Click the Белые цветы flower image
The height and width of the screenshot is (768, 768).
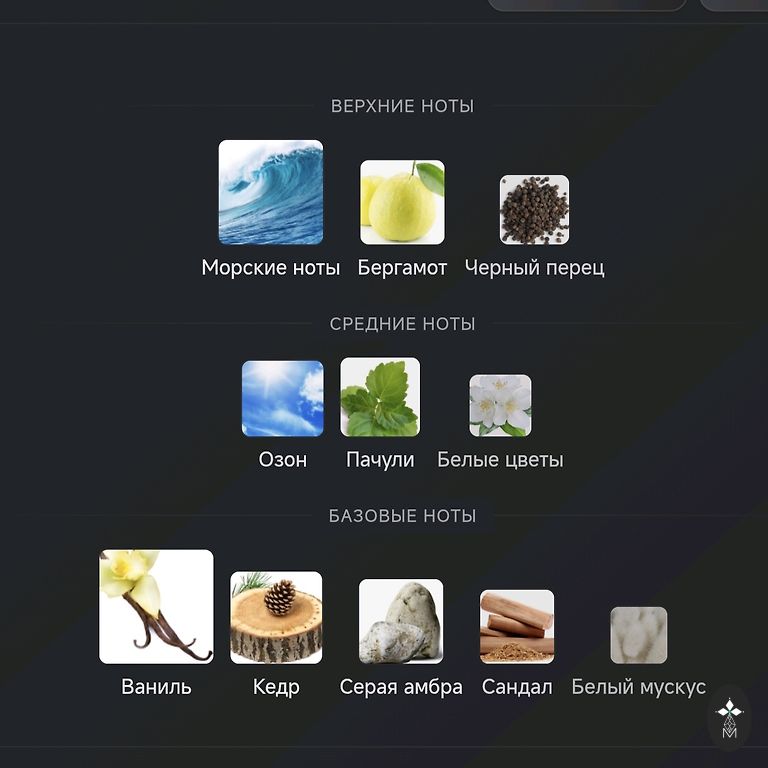[500, 405]
